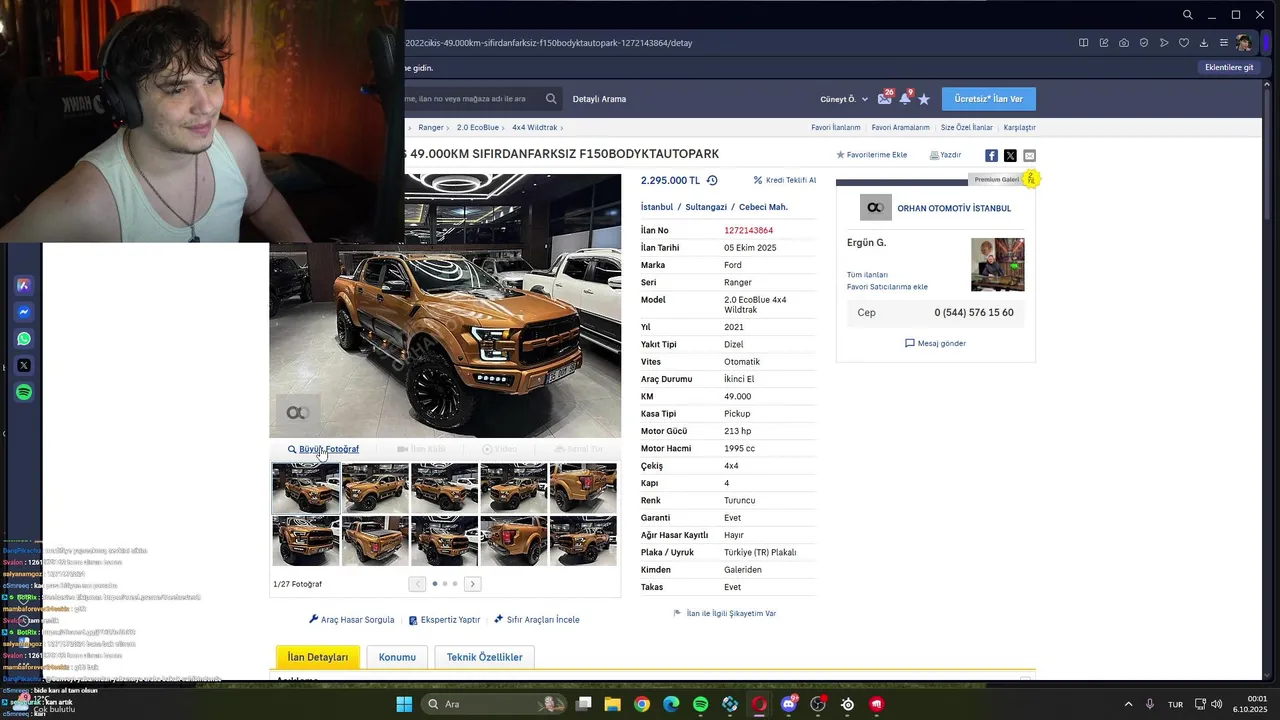Open Size Özel İlanlar link

pos(967,128)
